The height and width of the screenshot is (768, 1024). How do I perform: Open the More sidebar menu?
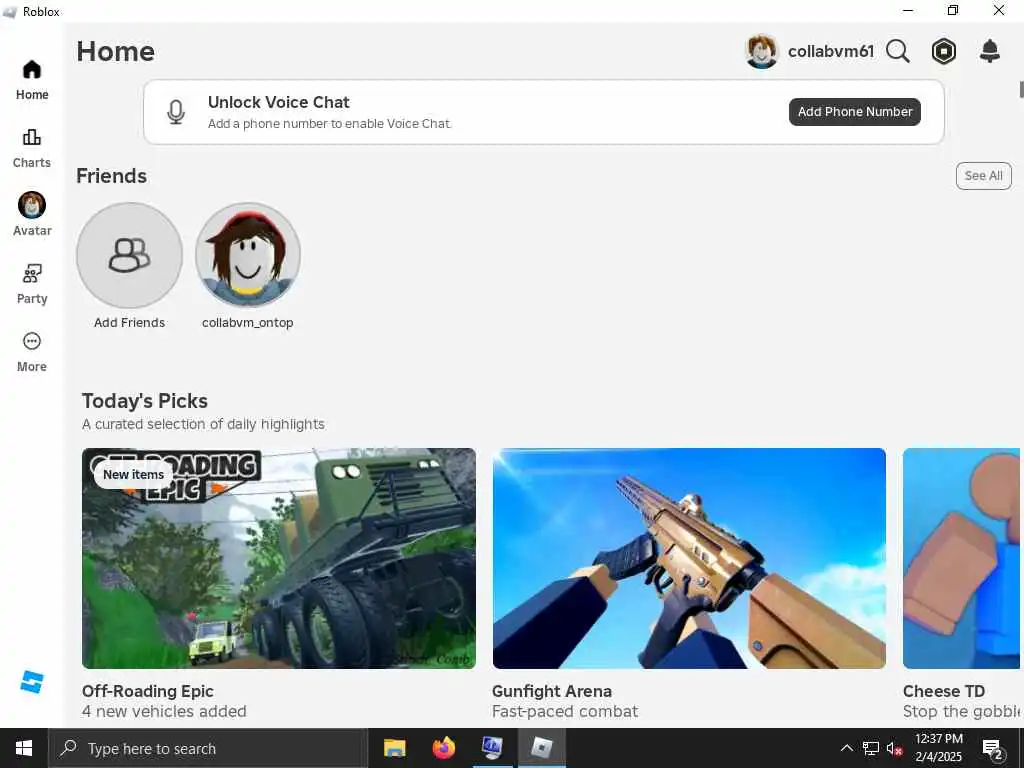[x=31, y=341]
